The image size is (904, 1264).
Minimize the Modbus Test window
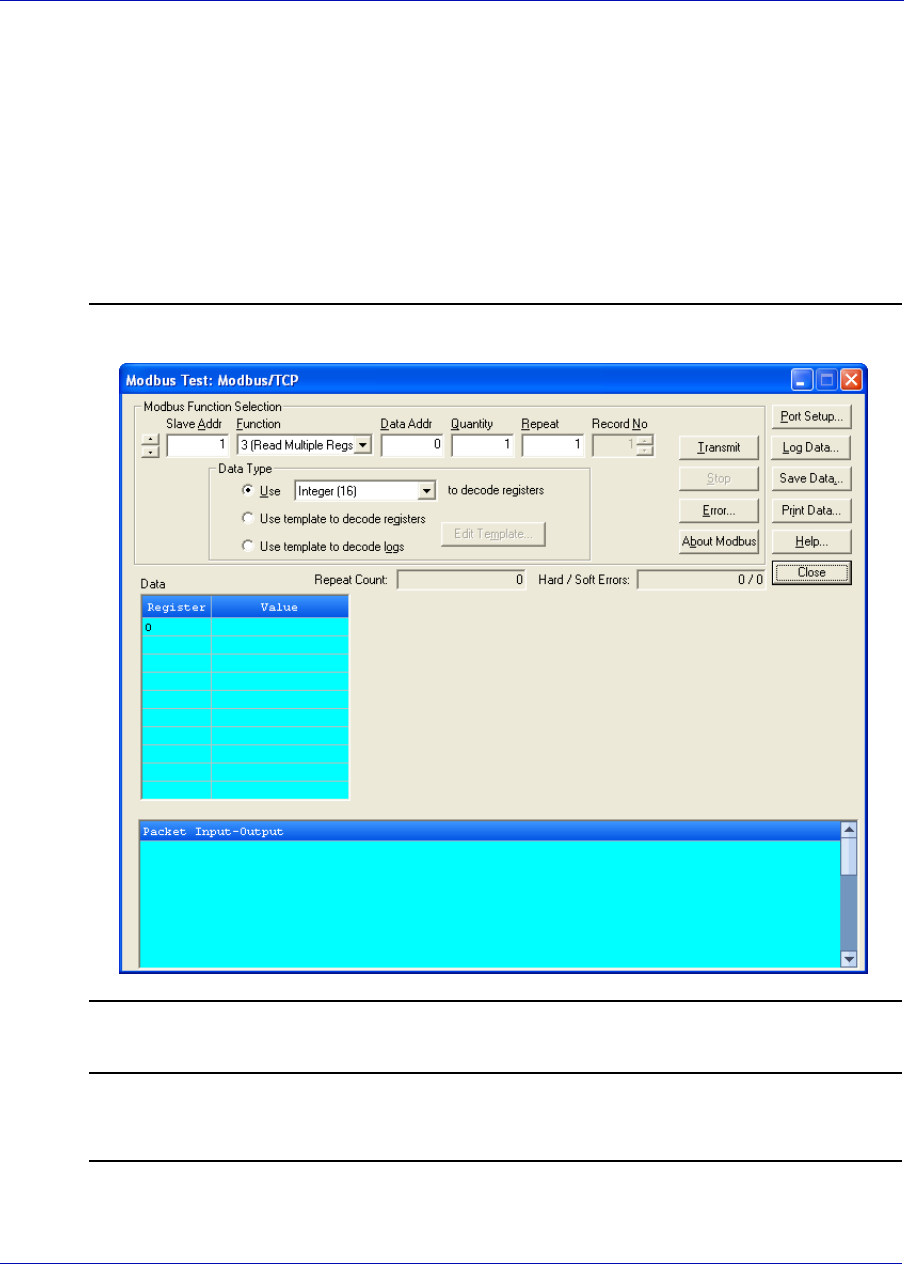[803, 380]
